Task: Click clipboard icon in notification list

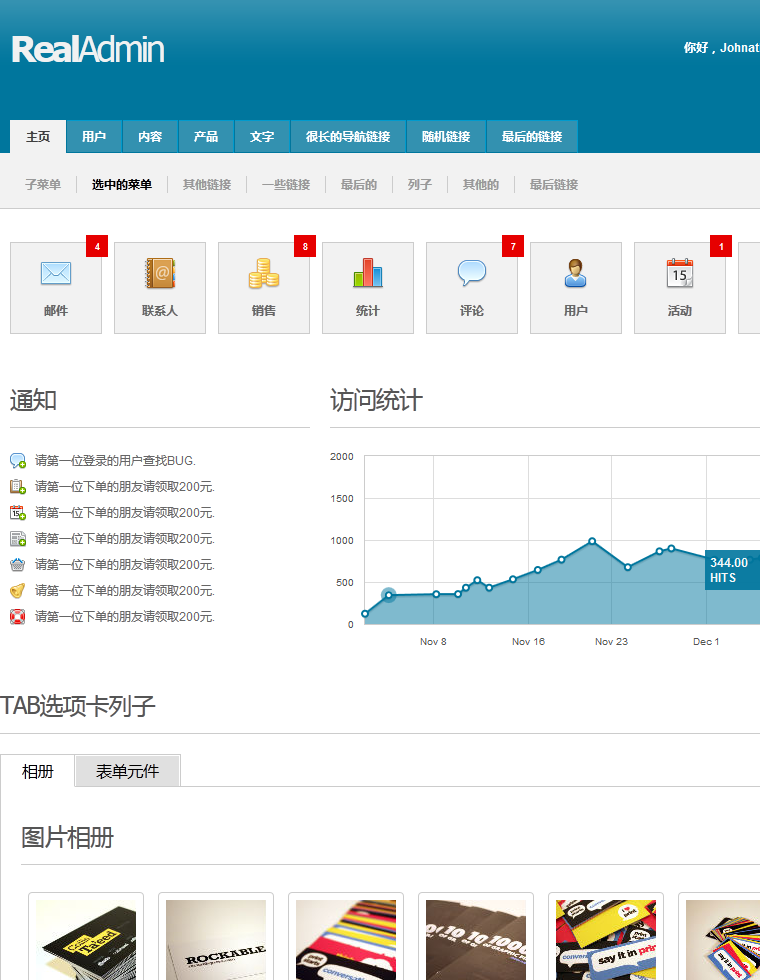Action: 18,486
